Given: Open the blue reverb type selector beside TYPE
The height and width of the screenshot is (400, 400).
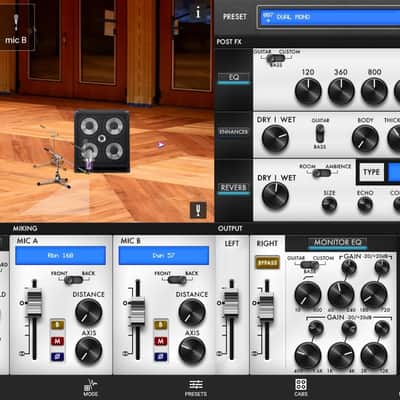Looking at the screenshot, I should 394,172.
